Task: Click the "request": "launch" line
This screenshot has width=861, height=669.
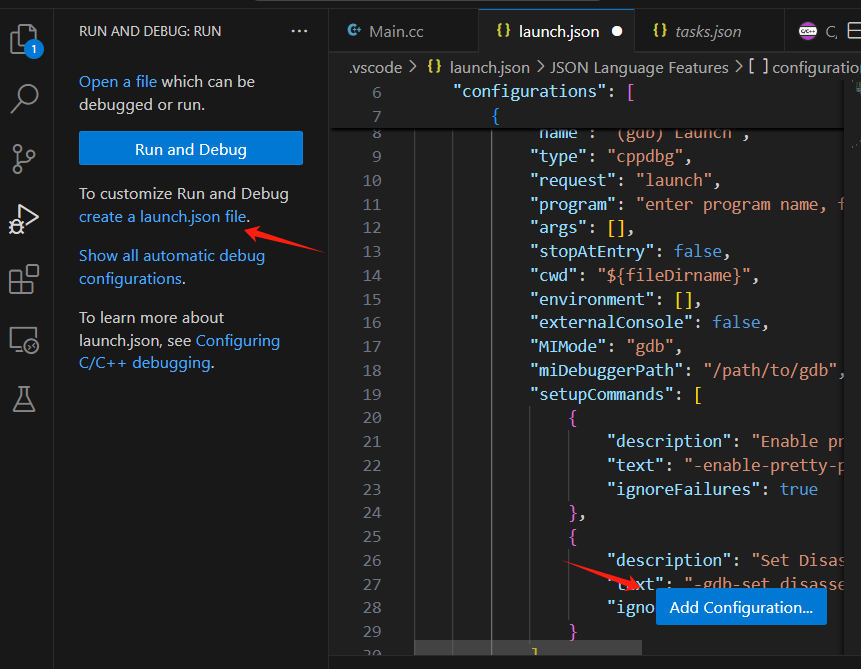Action: [x=624, y=180]
